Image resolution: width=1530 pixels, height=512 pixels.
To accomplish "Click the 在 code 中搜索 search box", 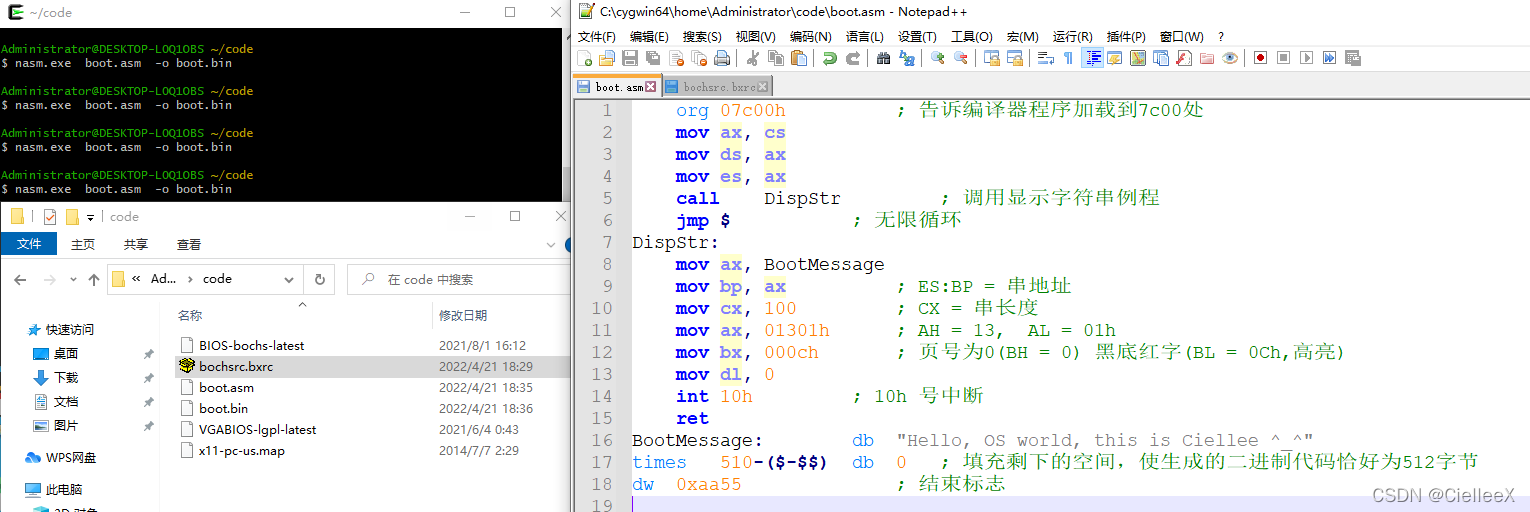I will pyautogui.click(x=458, y=279).
